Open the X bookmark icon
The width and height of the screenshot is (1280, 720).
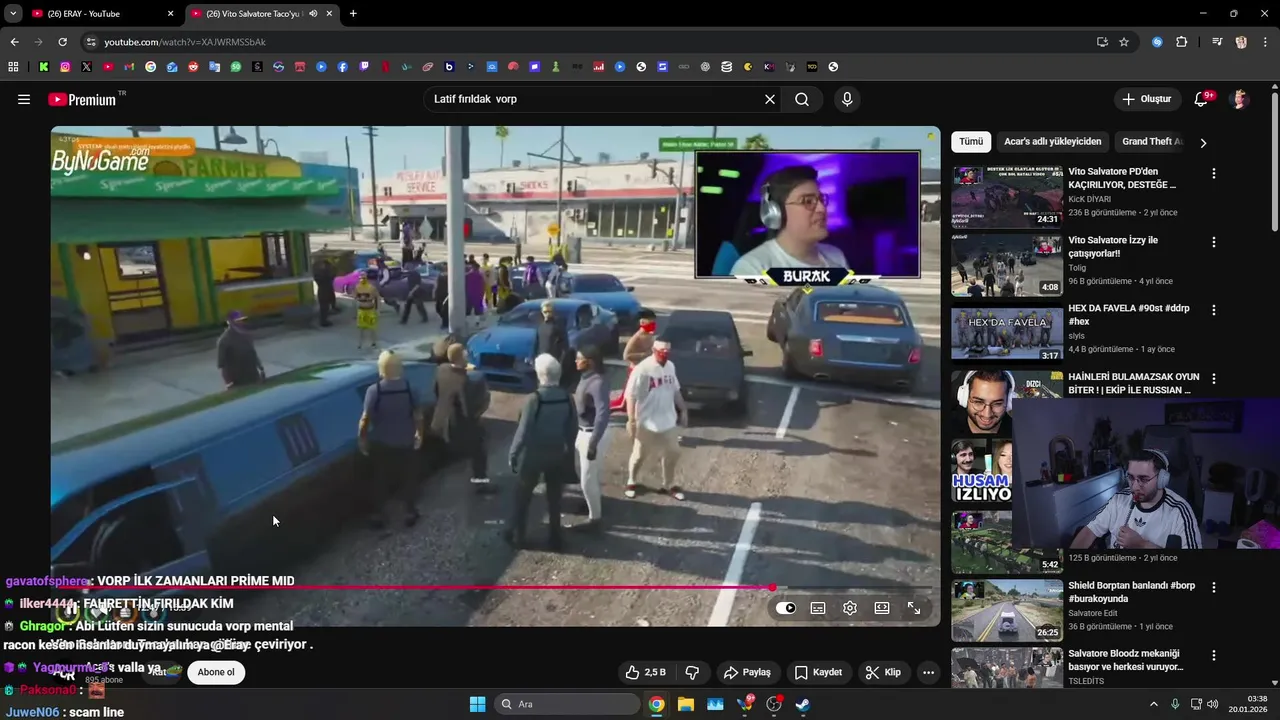click(86, 67)
